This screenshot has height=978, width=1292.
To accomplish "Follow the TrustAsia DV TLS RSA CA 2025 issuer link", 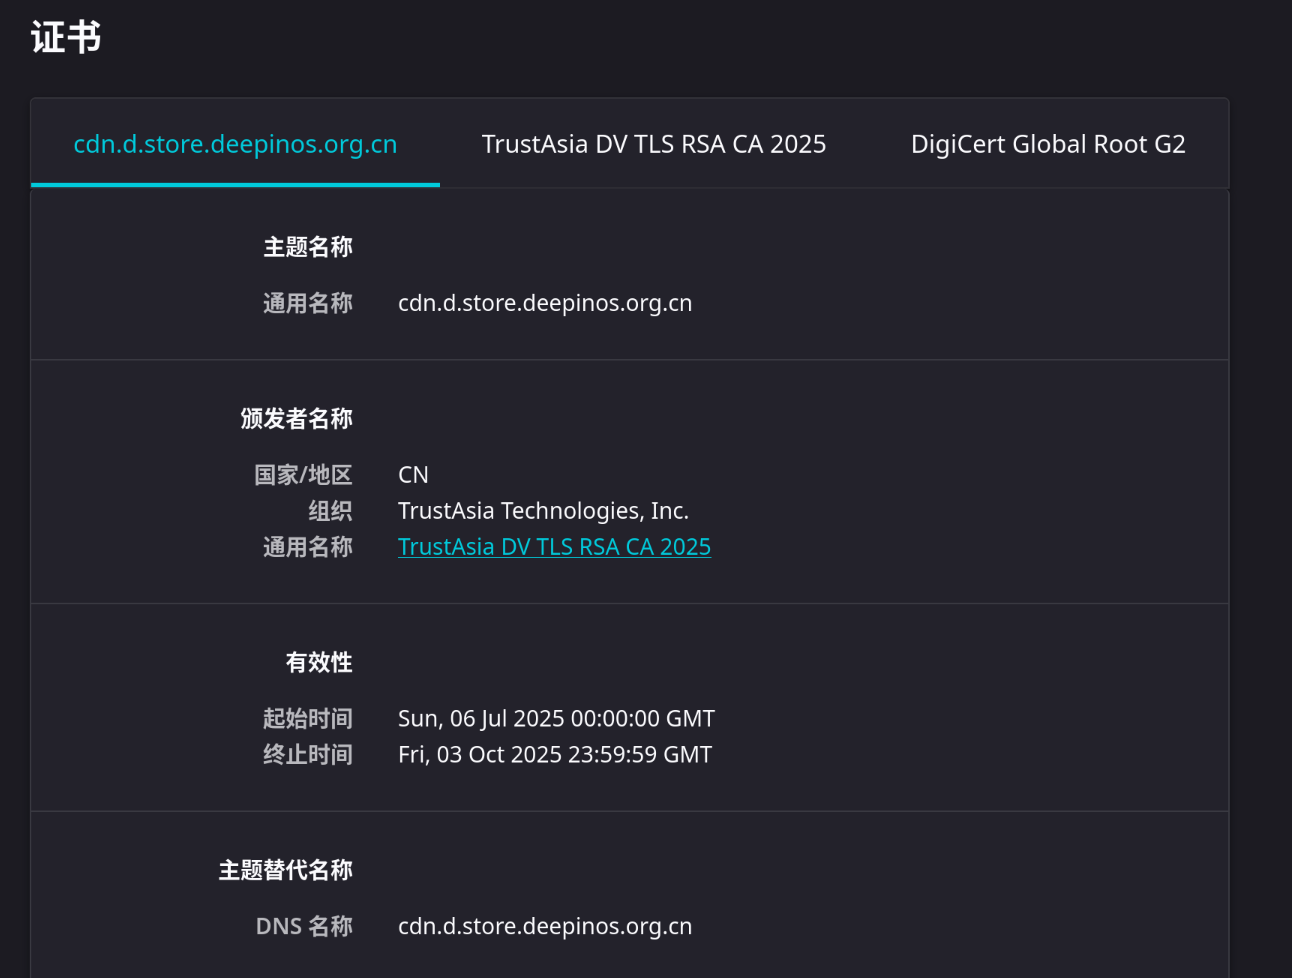I will [x=554, y=547].
